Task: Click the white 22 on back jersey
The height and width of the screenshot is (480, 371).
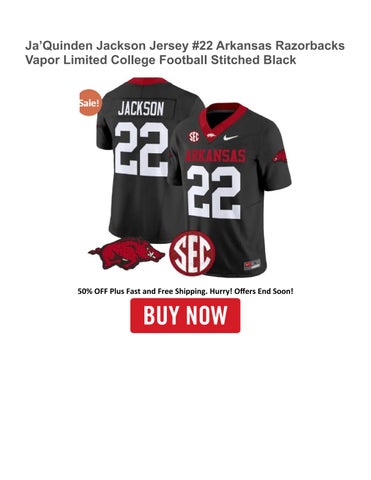Action: [141, 149]
